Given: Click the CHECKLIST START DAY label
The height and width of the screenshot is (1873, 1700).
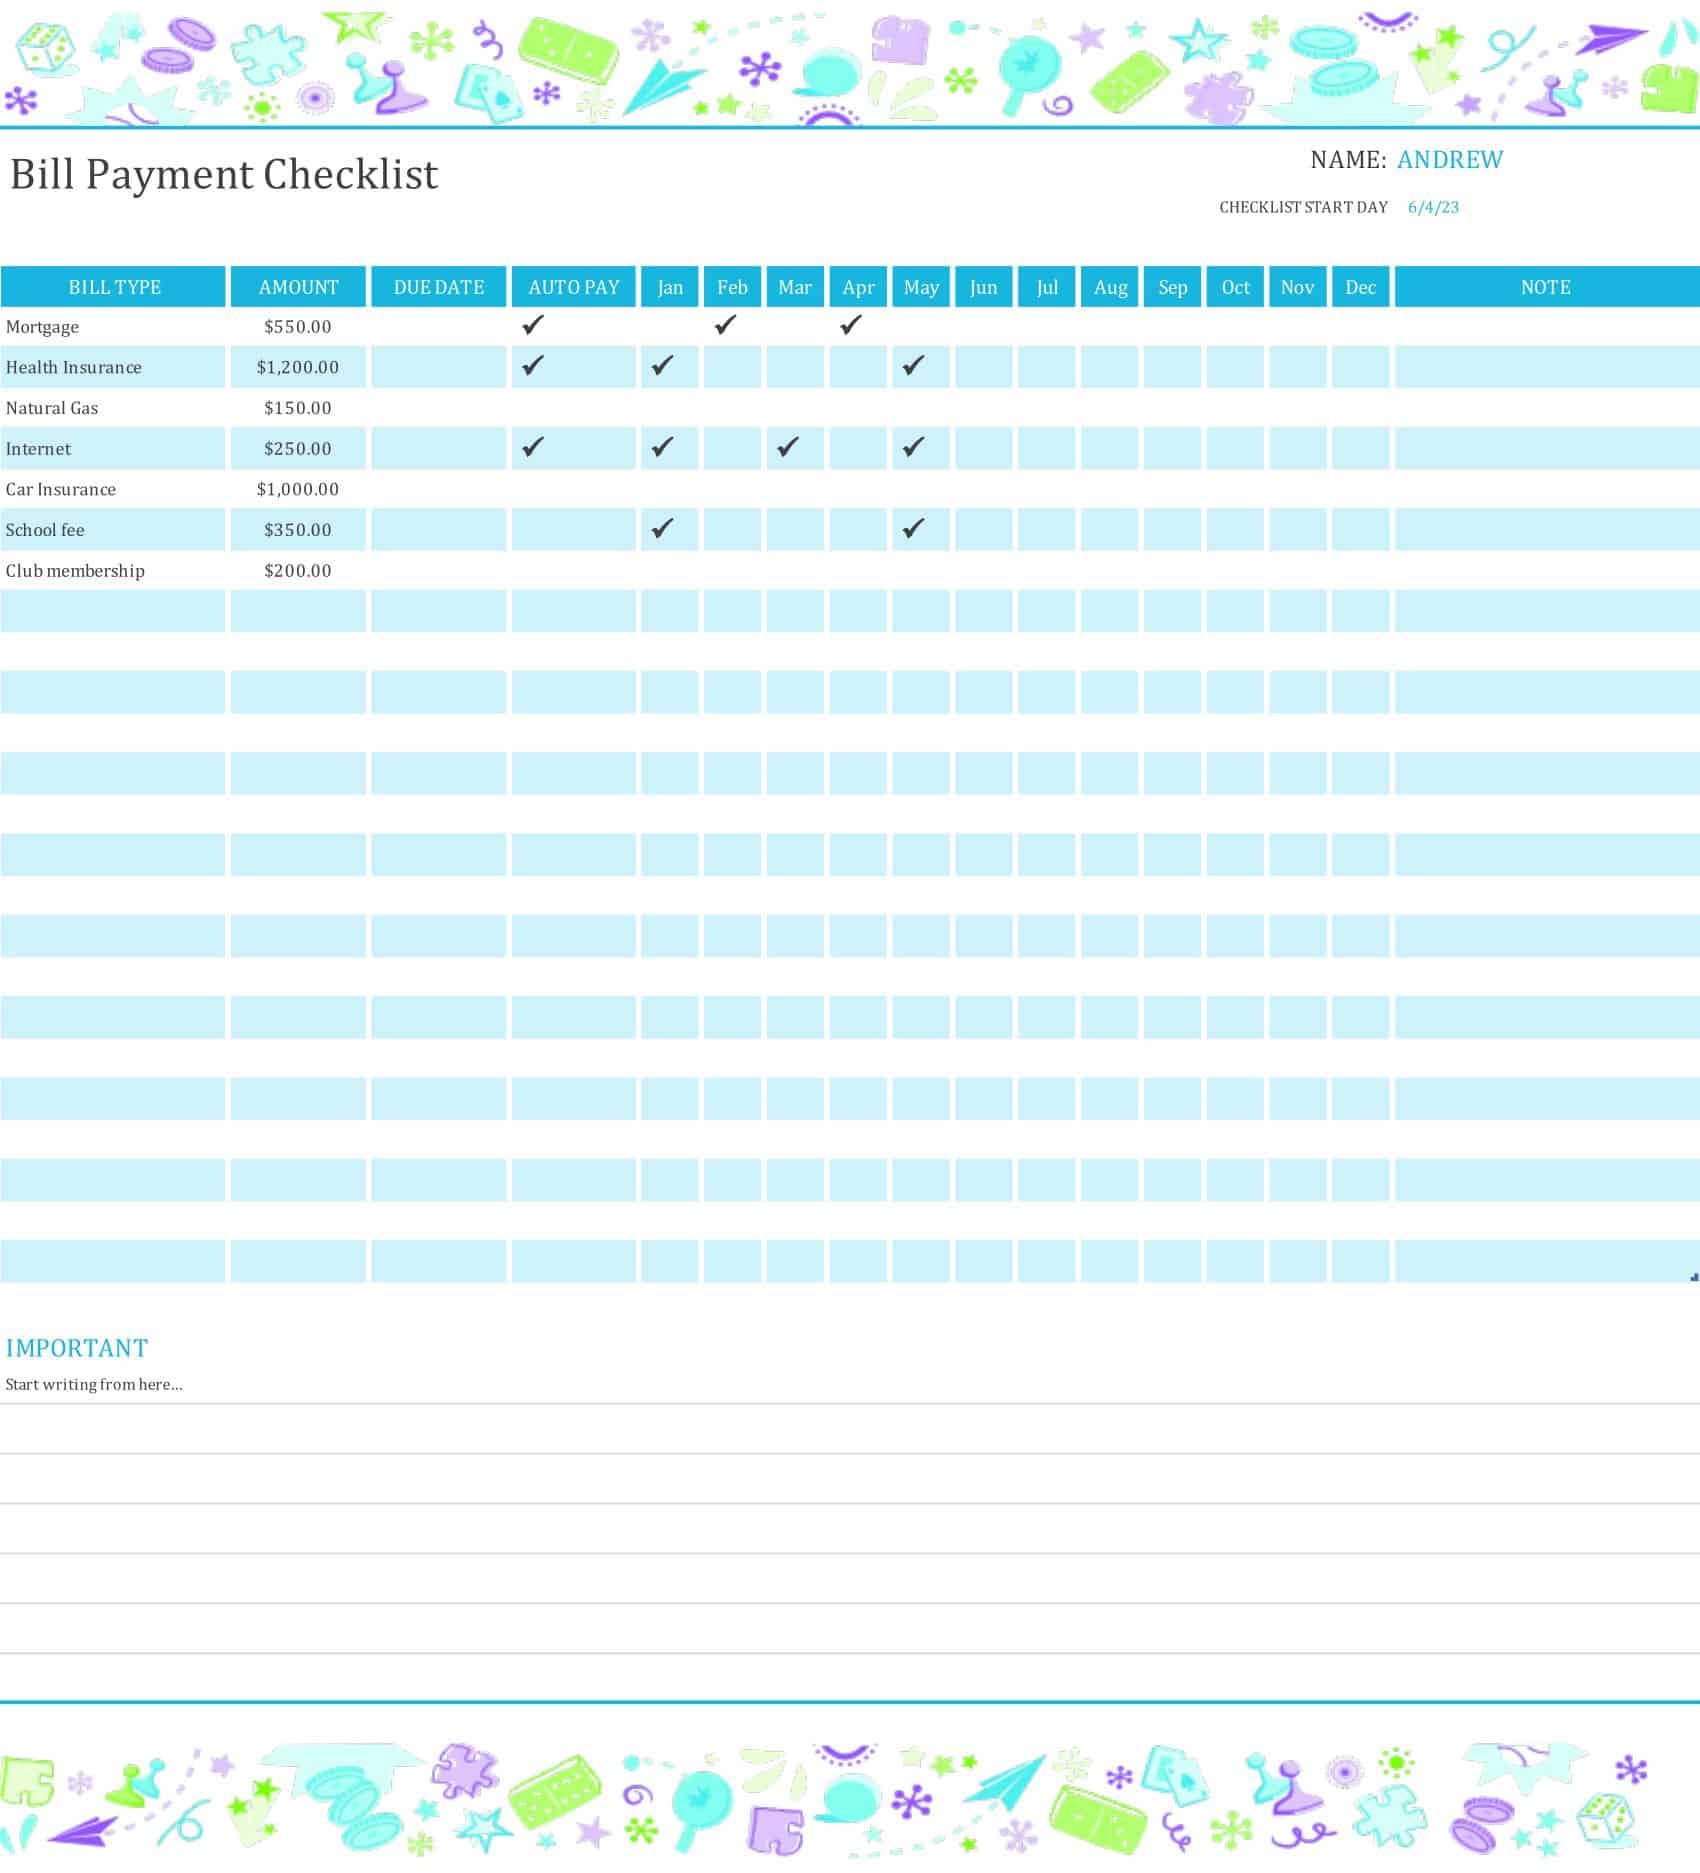Looking at the screenshot, I should [1303, 207].
